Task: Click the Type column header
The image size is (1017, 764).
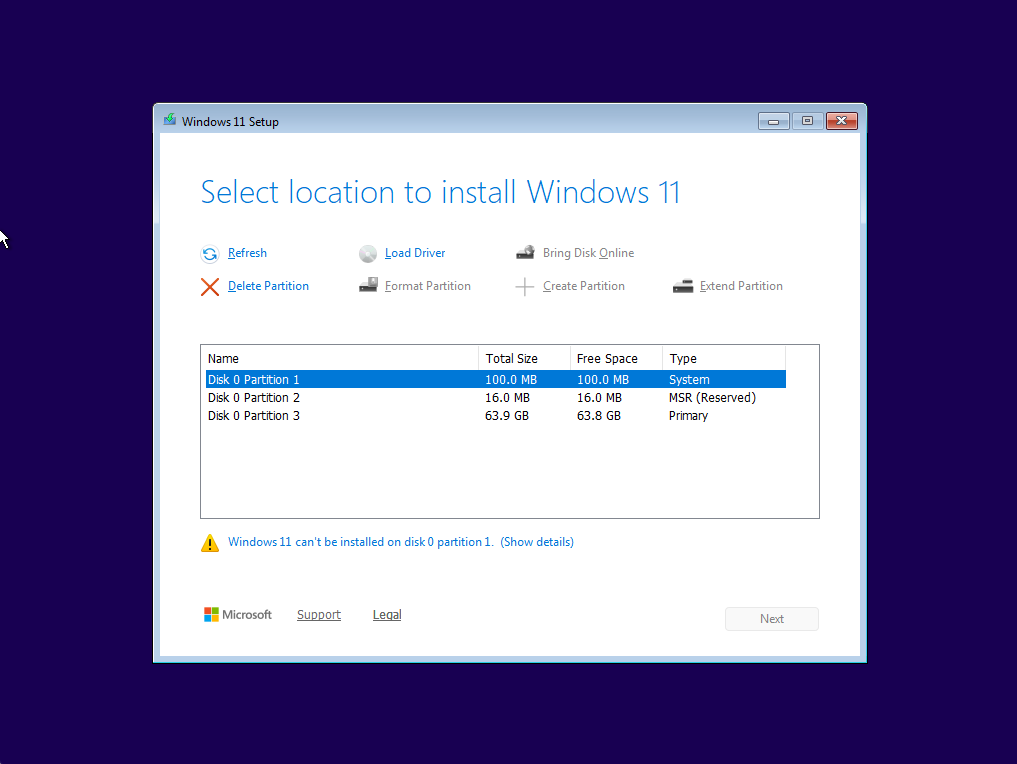Action: click(x=724, y=359)
